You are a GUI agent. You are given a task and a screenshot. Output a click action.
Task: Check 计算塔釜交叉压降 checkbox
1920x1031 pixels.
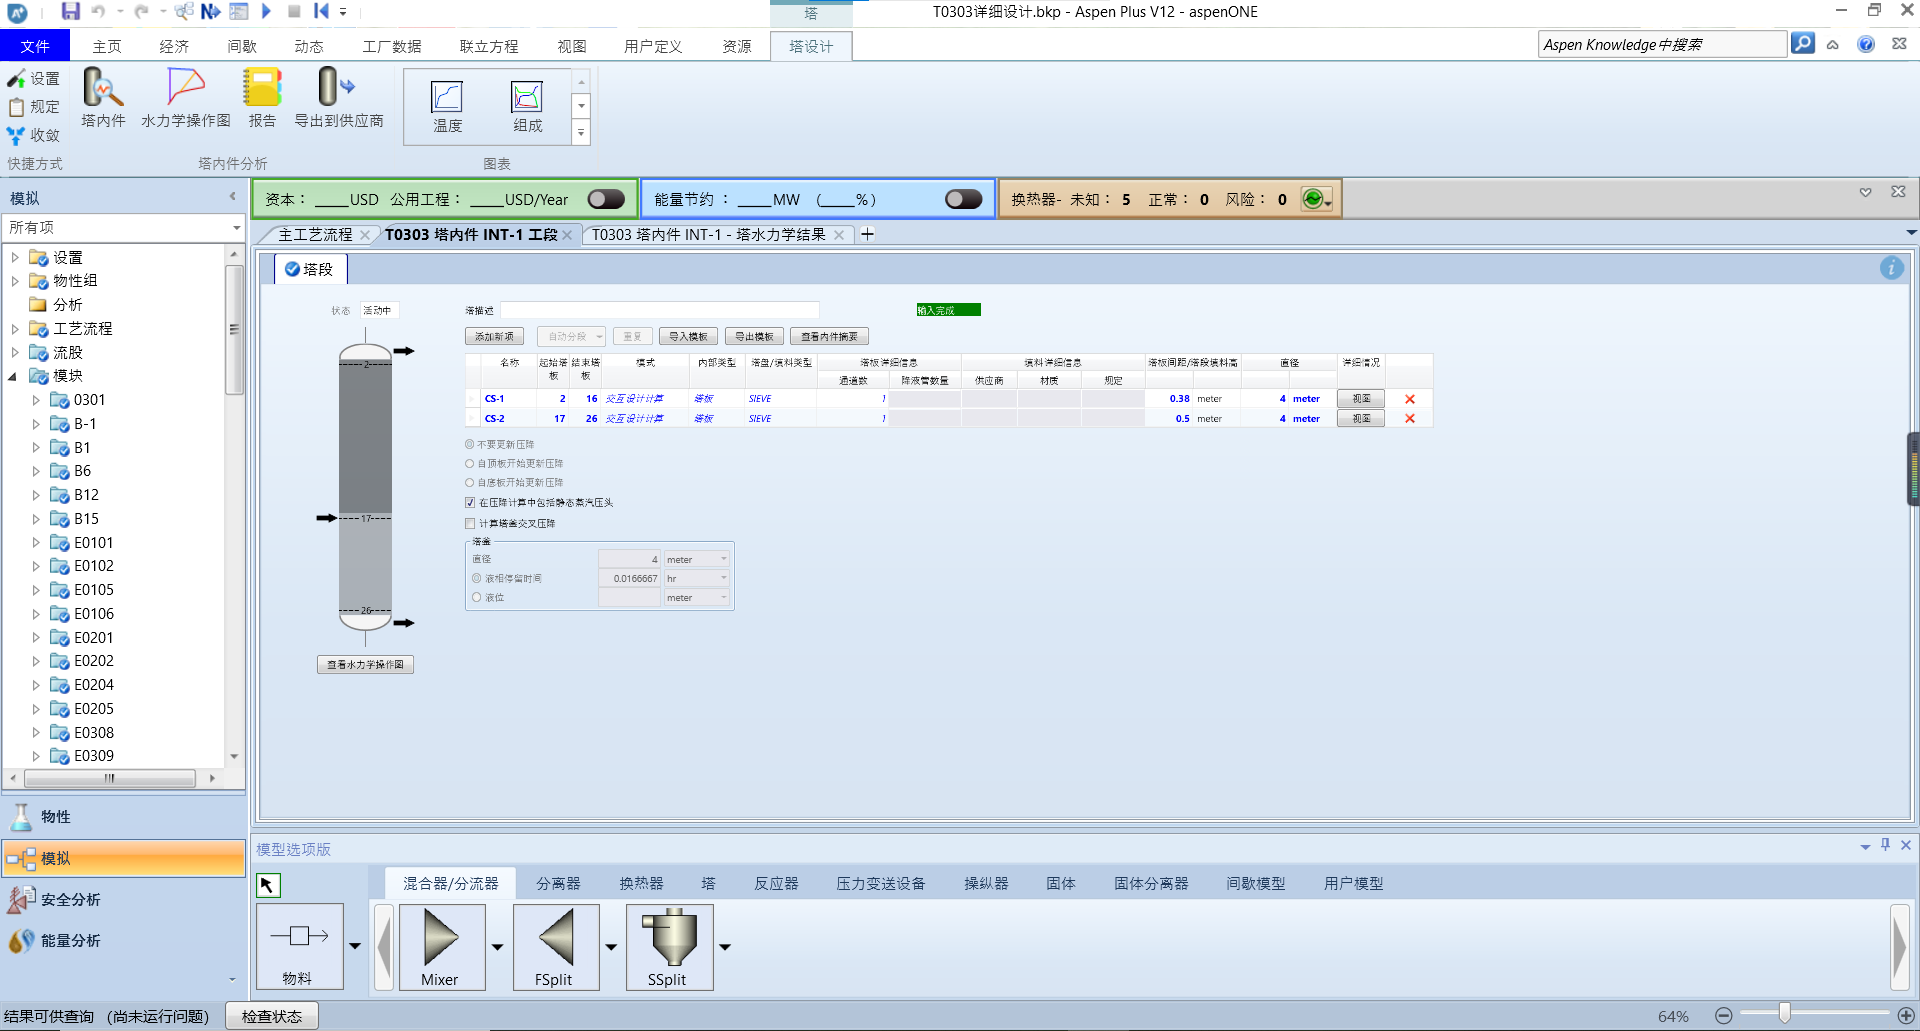(x=470, y=523)
